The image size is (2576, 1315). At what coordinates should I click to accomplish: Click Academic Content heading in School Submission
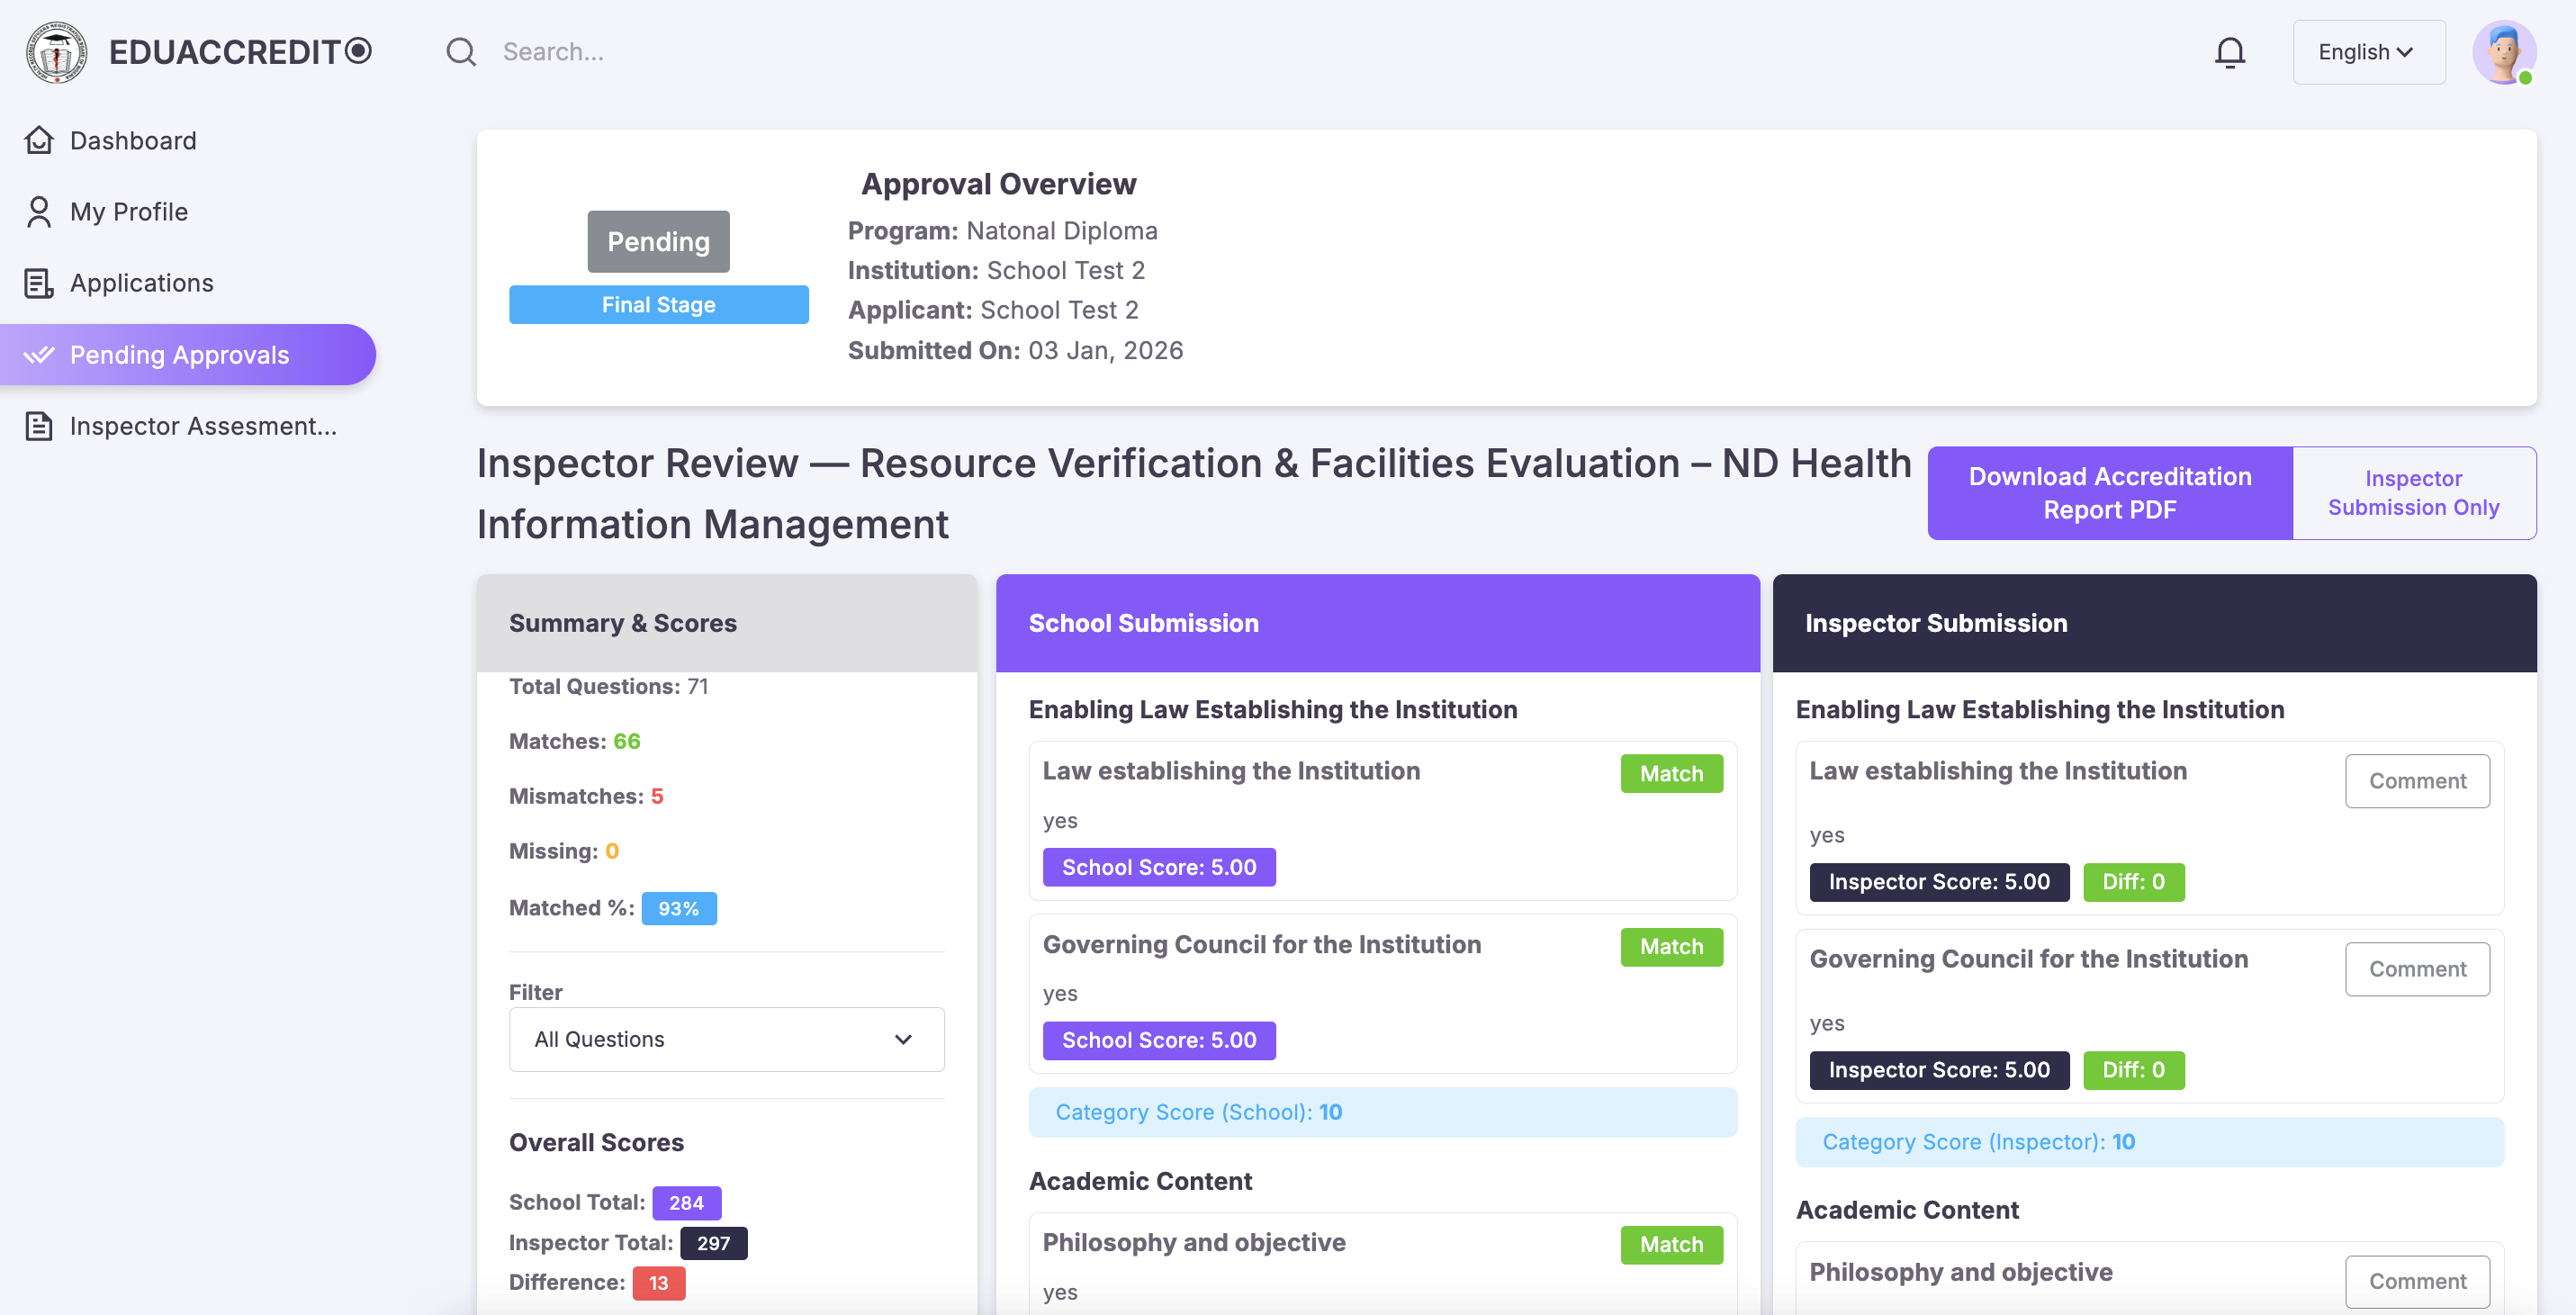(1140, 1181)
